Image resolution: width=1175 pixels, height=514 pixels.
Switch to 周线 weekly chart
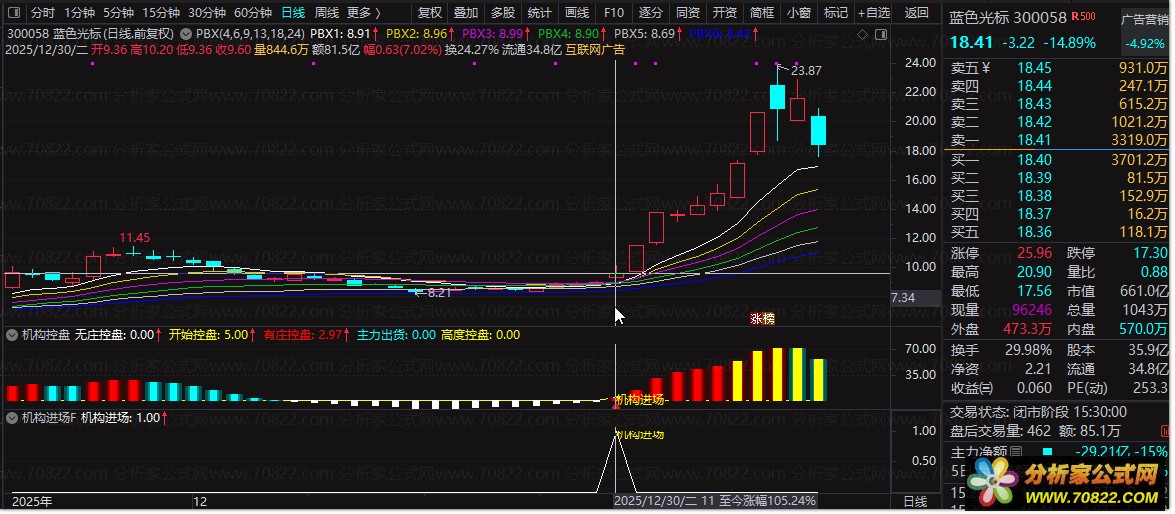(327, 13)
